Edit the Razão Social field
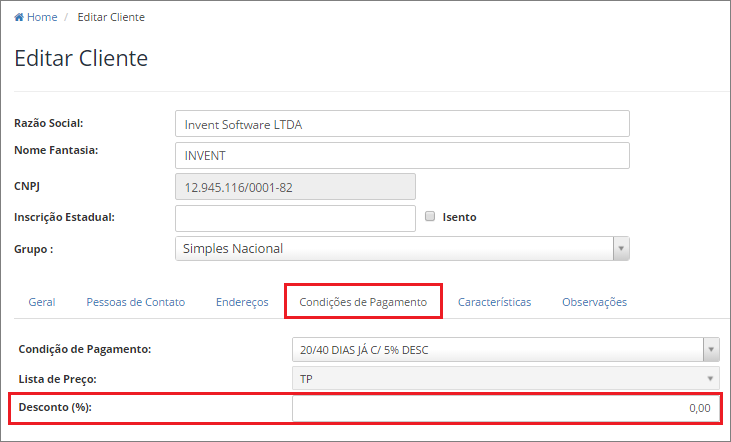Image resolution: width=731 pixels, height=442 pixels. (x=402, y=124)
